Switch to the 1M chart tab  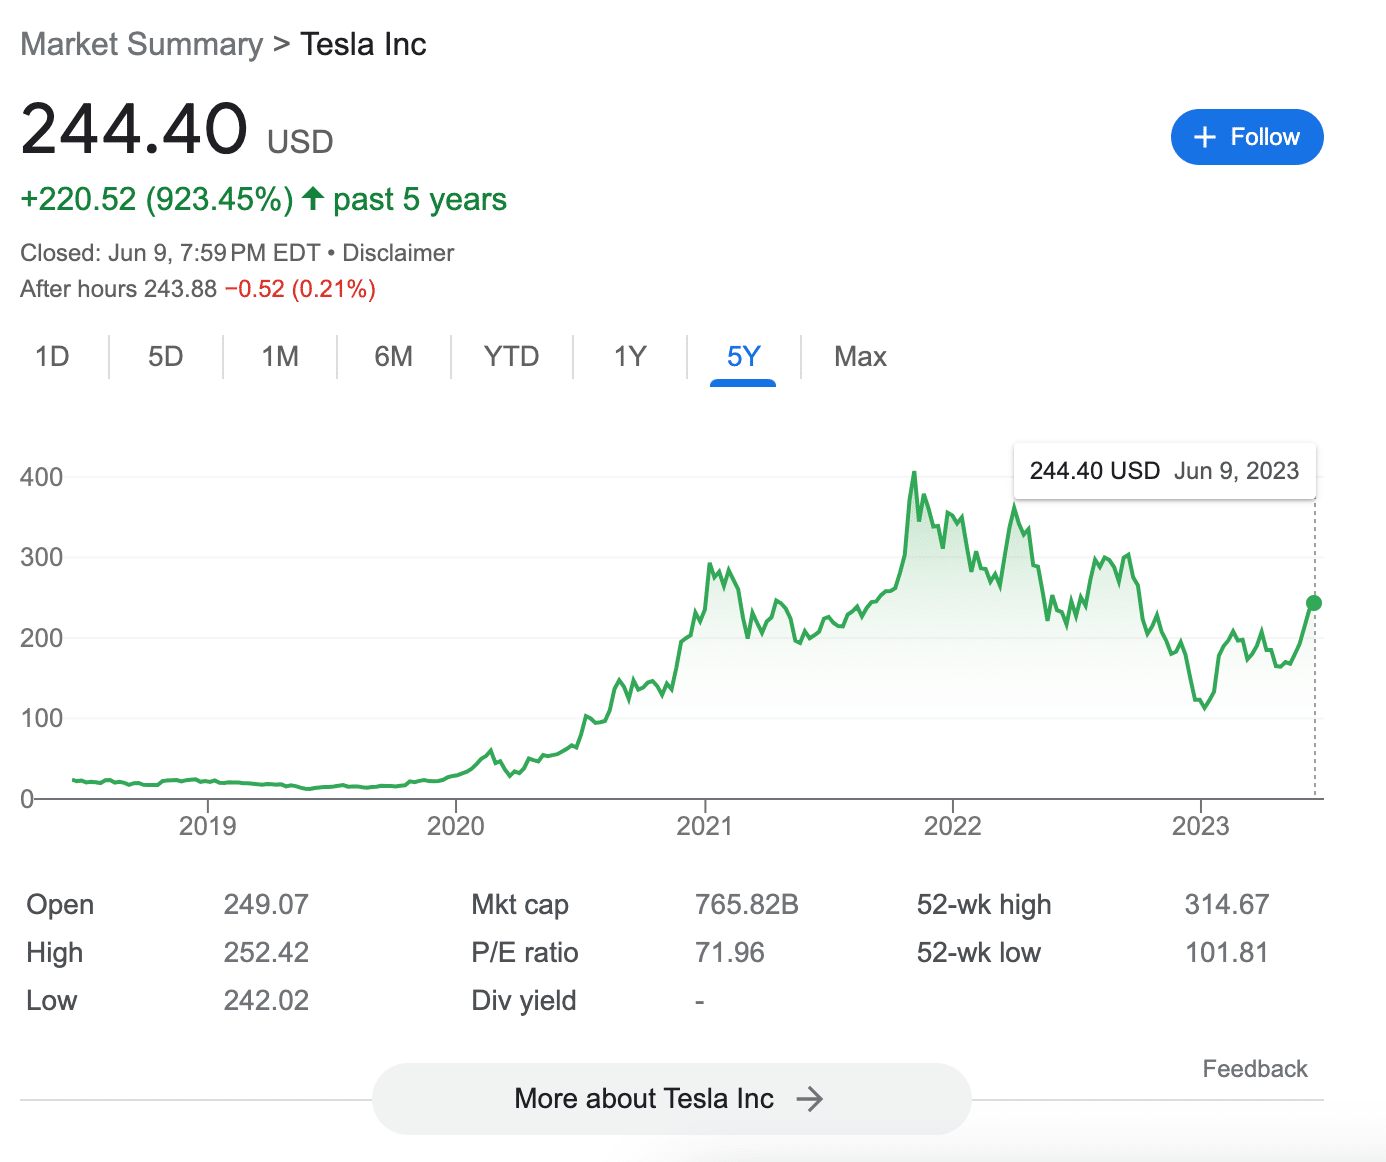click(280, 357)
